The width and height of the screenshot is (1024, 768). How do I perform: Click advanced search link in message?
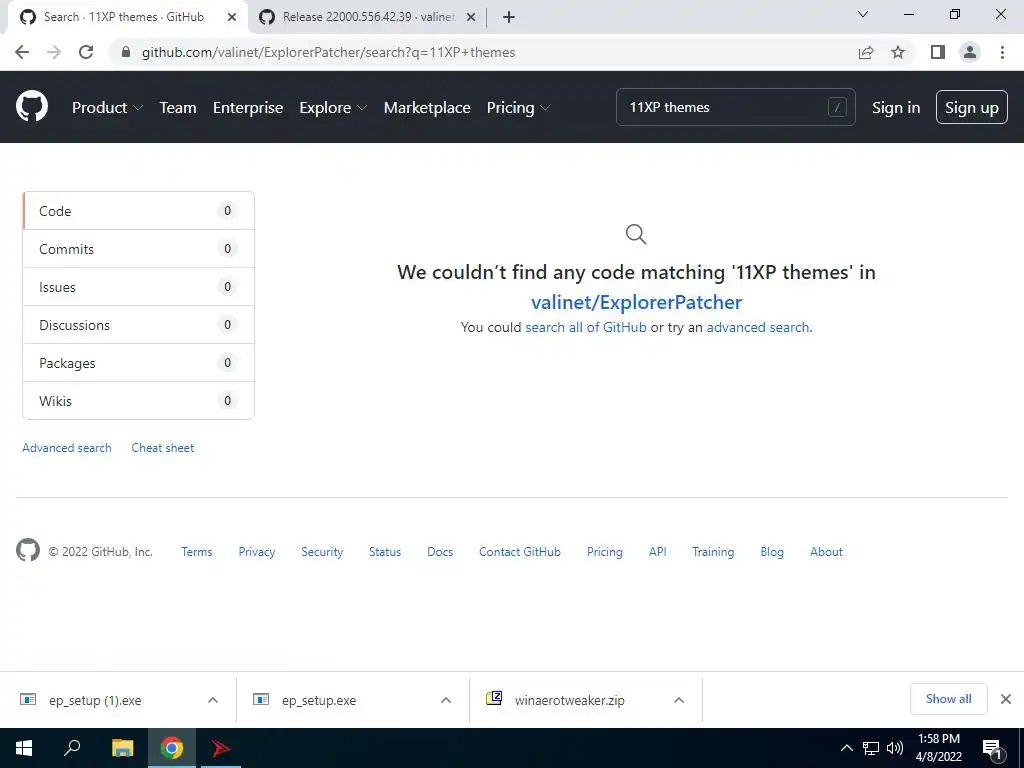click(758, 327)
